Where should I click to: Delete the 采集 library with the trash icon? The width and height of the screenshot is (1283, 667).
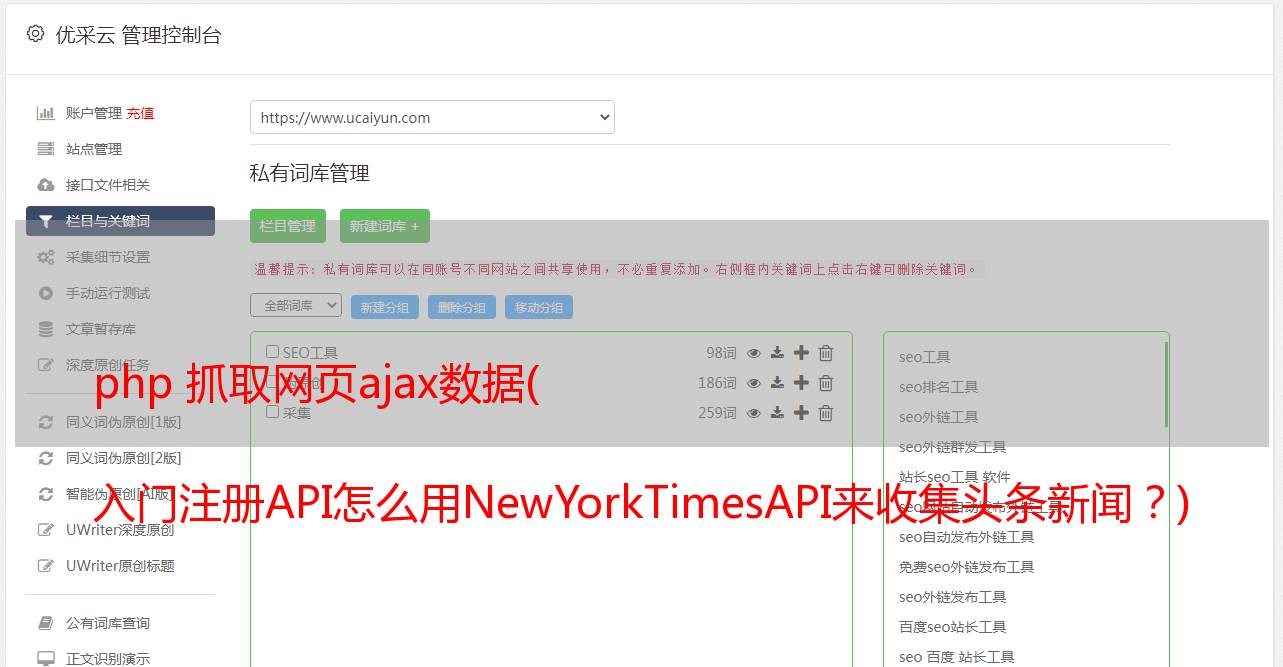click(x=826, y=413)
